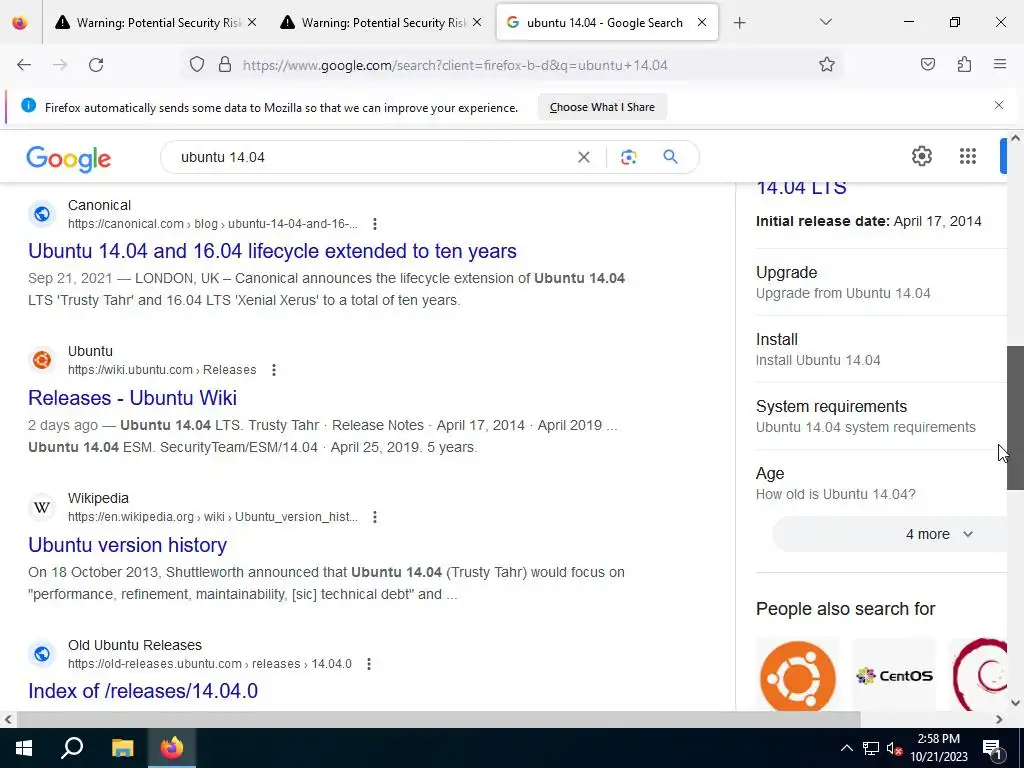Open the Google apps grid
1024x768 pixels.
[x=968, y=157]
